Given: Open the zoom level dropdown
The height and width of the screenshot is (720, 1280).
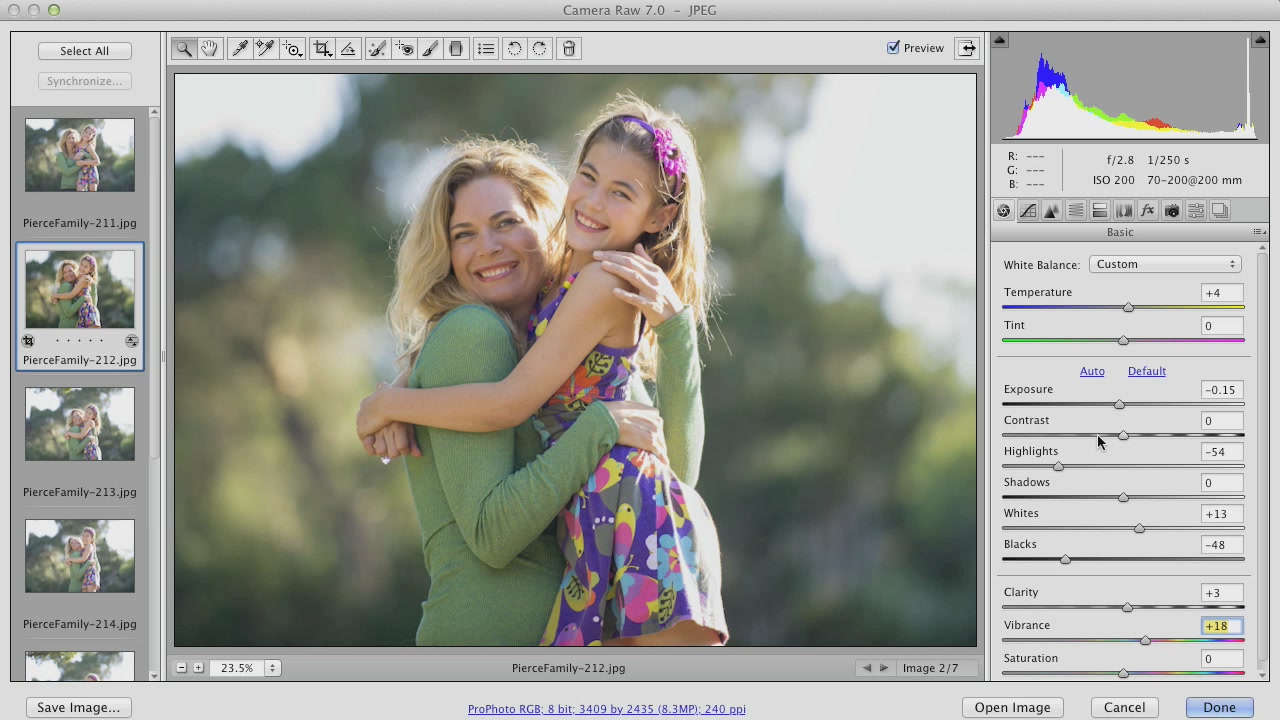Looking at the screenshot, I should click(x=272, y=668).
